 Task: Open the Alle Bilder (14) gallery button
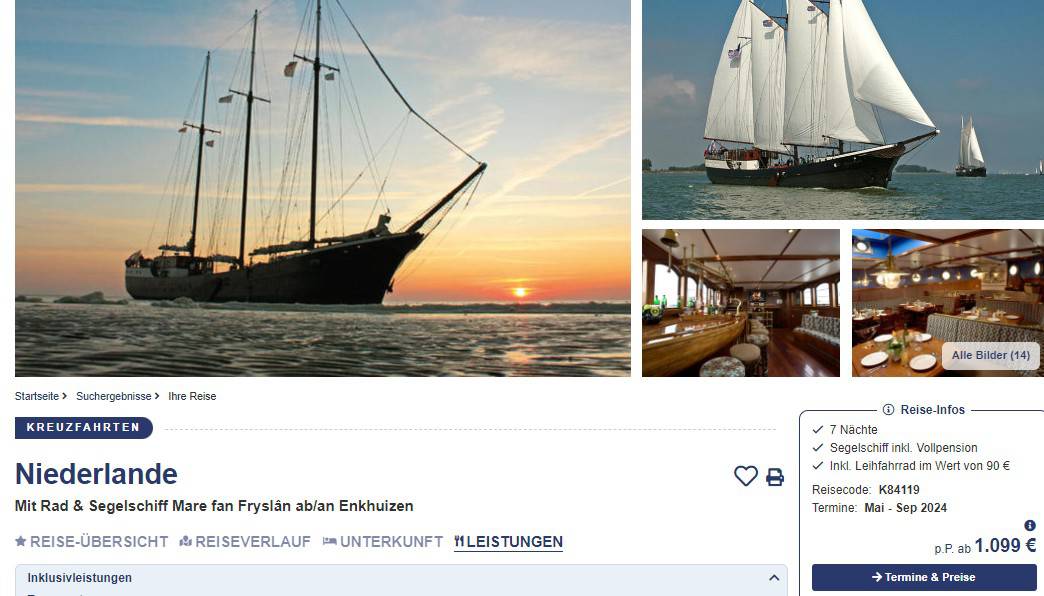pyautogui.click(x=991, y=356)
